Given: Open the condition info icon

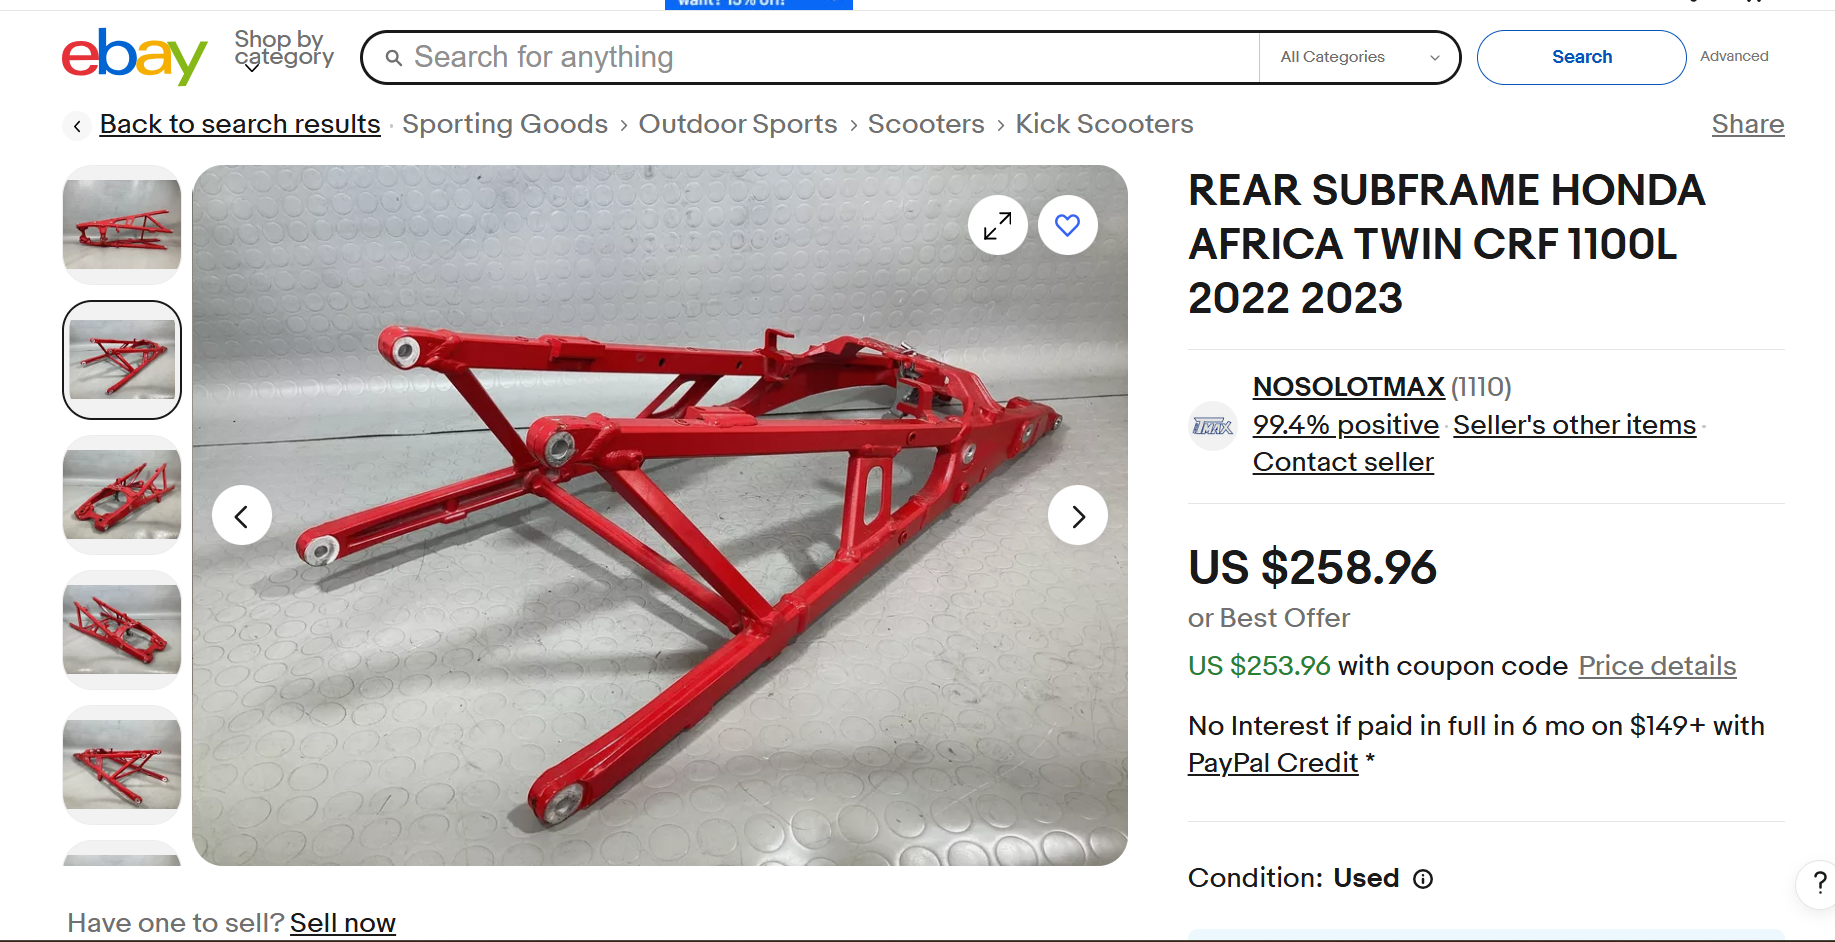Looking at the screenshot, I should click(1422, 879).
